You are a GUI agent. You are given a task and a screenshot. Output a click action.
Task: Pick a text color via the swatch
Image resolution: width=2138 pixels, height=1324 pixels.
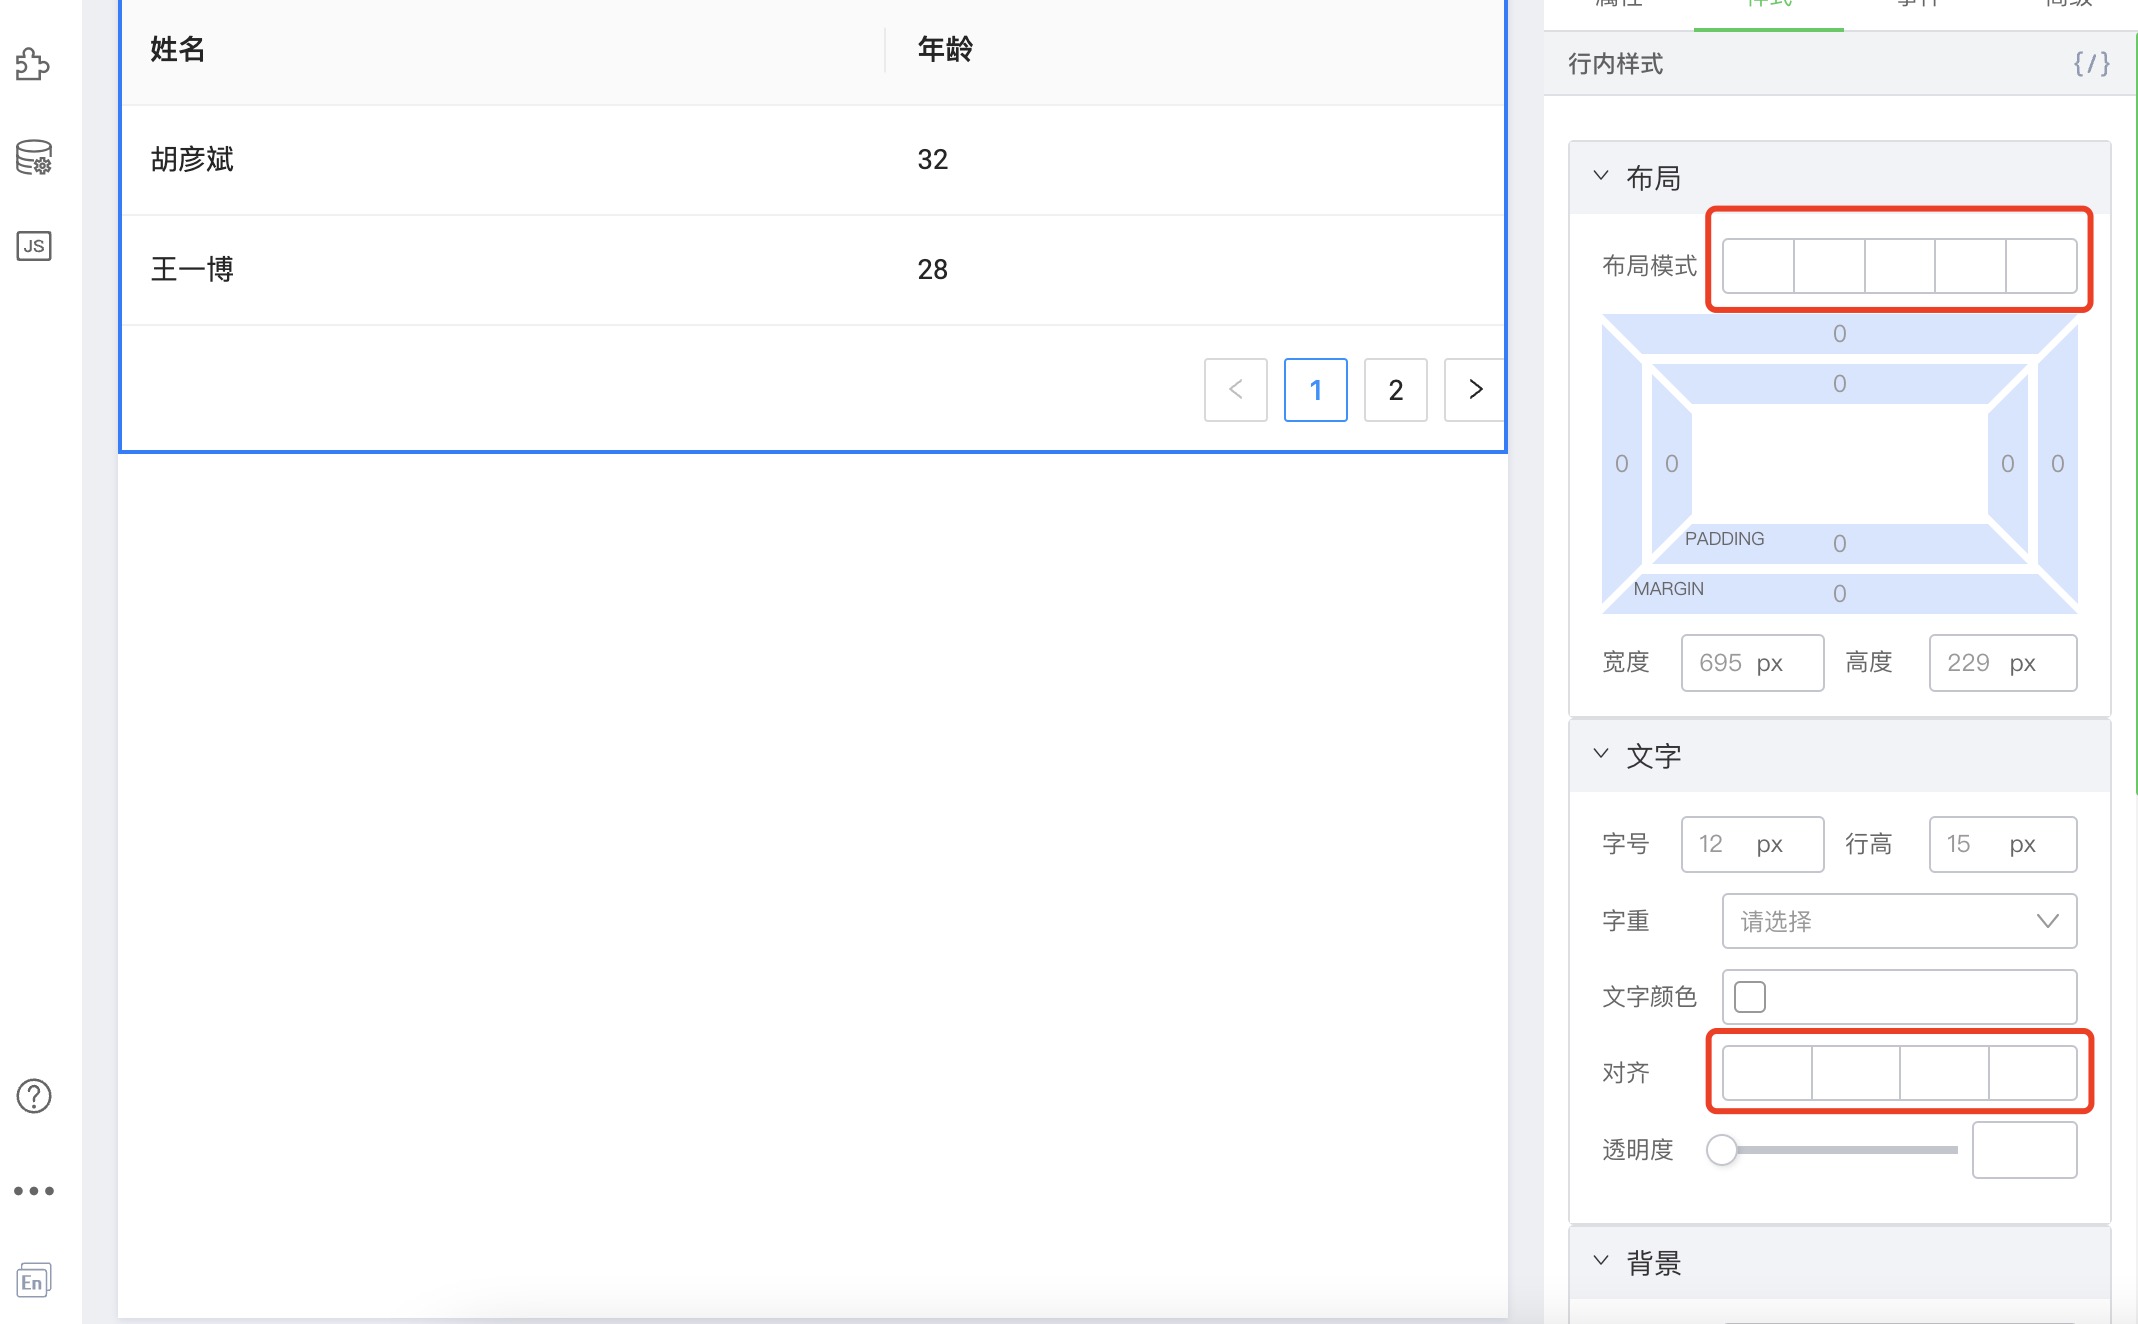pos(1750,997)
